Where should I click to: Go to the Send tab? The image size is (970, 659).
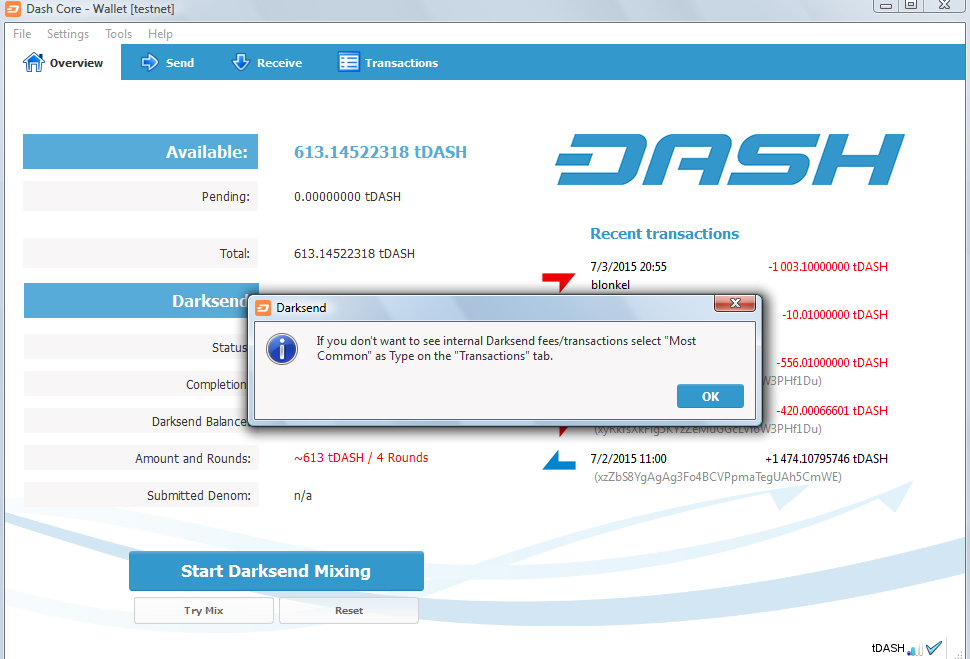click(167, 62)
